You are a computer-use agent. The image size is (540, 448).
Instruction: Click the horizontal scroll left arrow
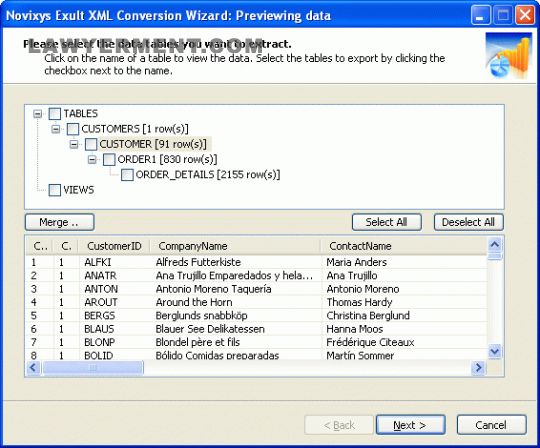[33, 368]
